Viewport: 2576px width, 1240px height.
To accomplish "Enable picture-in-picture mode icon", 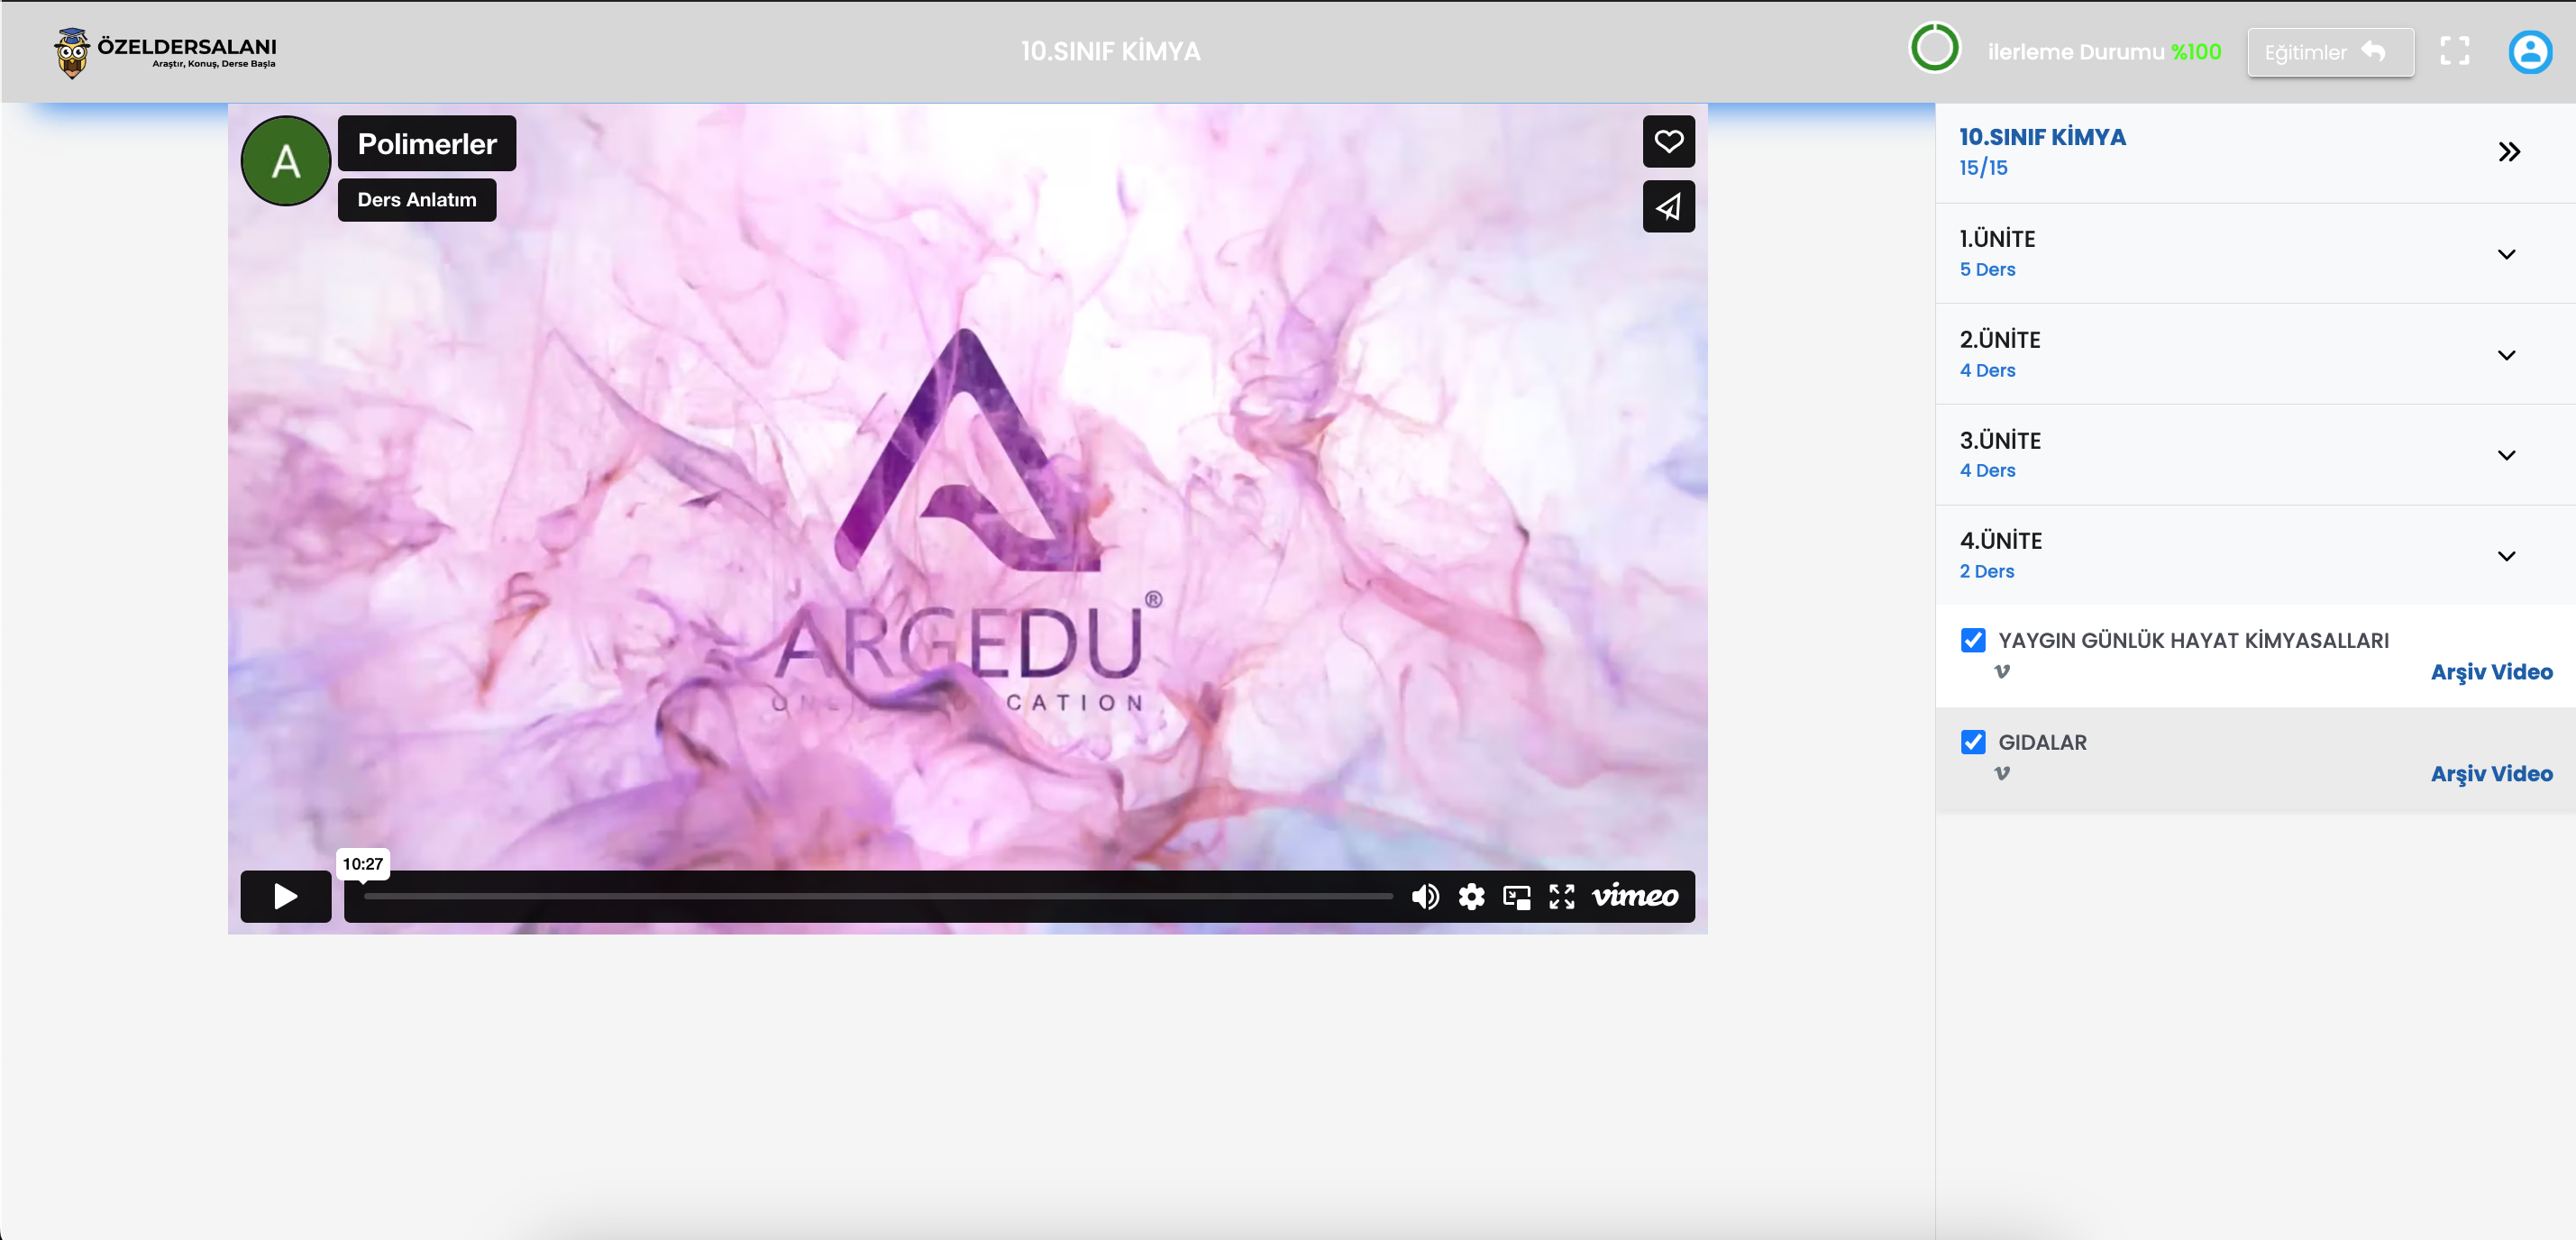I will click(x=1516, y=896).
